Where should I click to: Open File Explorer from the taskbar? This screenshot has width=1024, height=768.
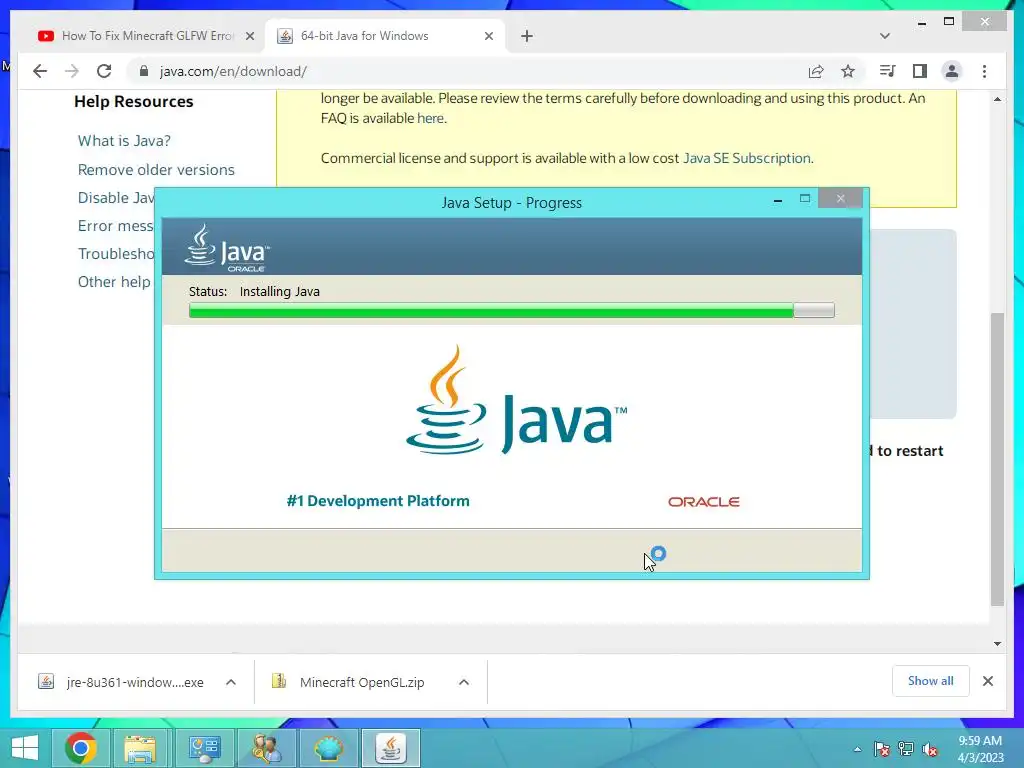pyautogui.click(x=140, y=748)
